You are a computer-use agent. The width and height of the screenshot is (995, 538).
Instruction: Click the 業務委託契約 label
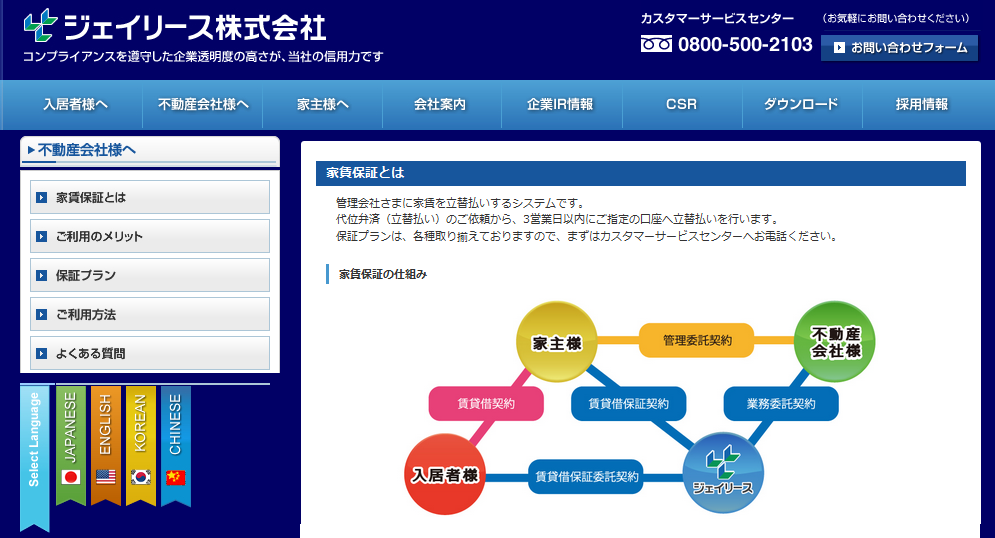point(781,404)
